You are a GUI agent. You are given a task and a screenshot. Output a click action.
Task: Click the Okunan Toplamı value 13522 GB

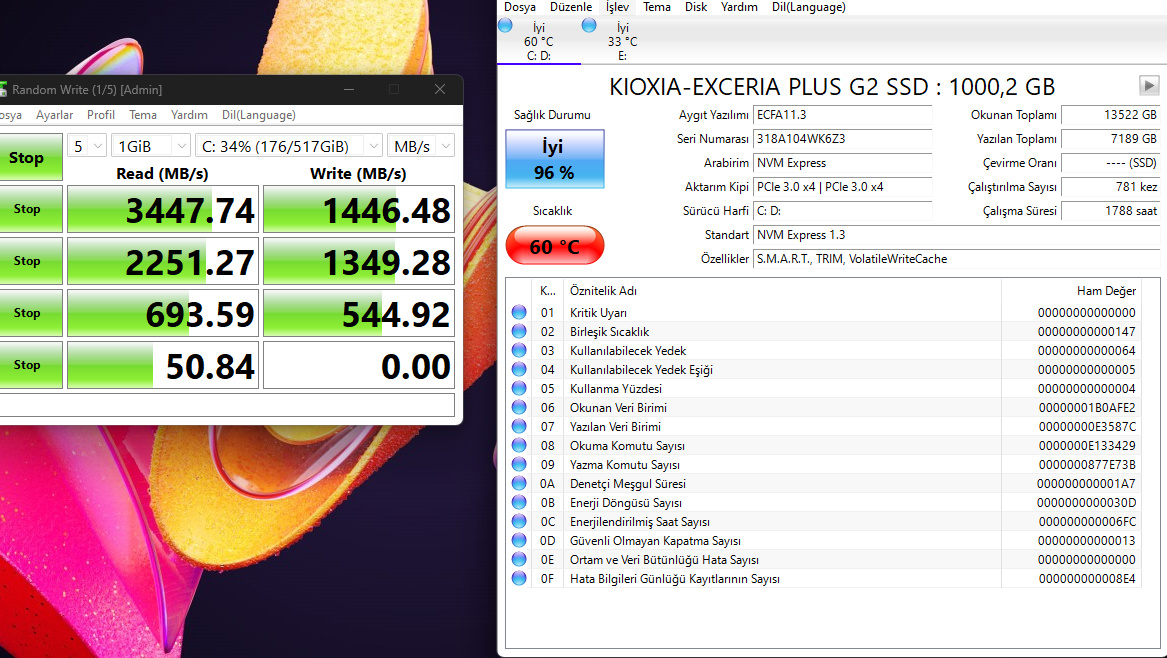click(x=1110, y=115)
